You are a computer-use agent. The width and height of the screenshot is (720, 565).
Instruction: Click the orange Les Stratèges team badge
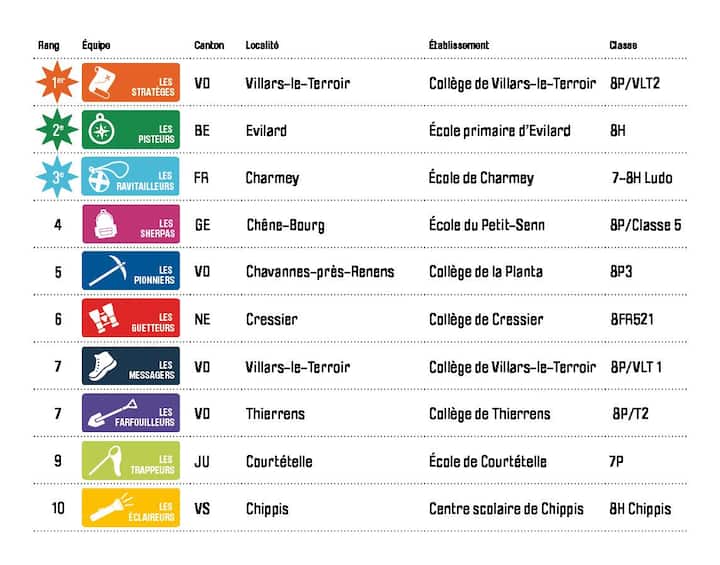tap(131, 84)
